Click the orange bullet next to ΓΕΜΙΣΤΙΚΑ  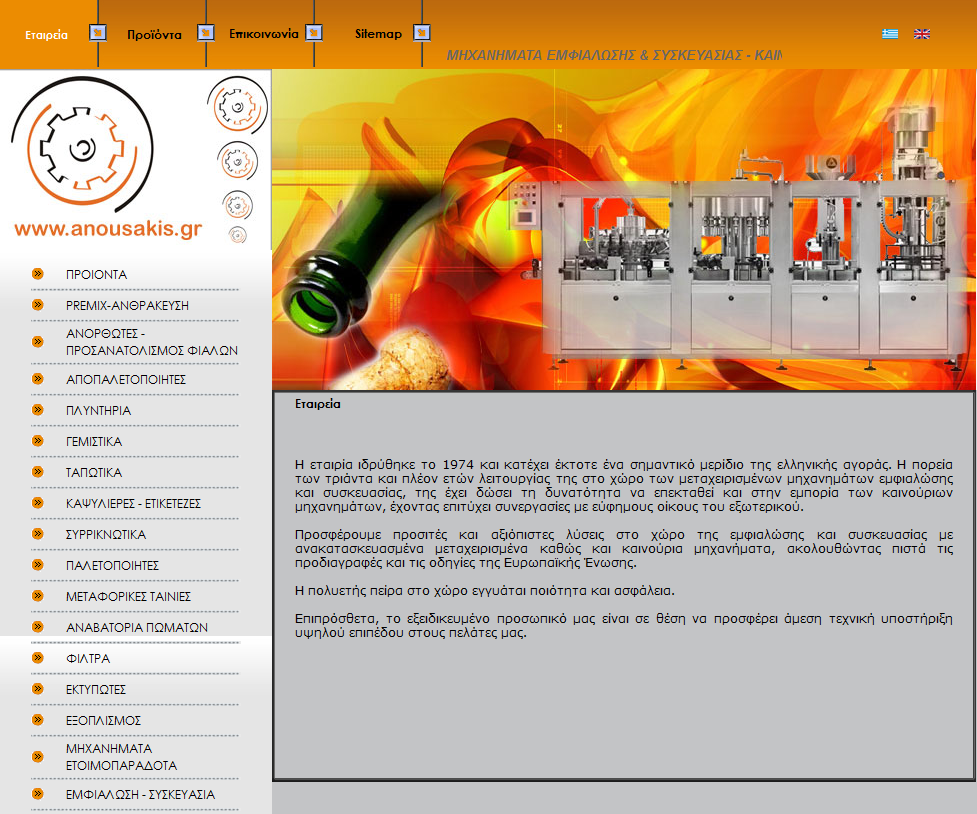coord(38,441)
